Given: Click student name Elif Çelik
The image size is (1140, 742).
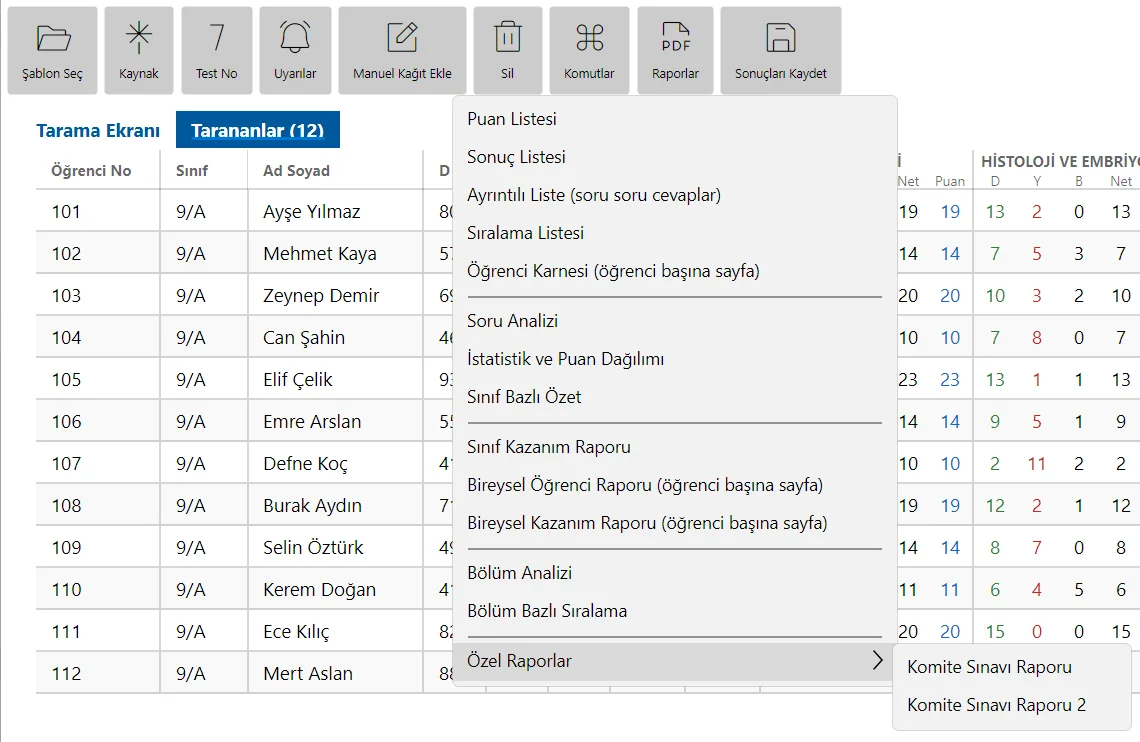Looking at the screenshot, I should (x=298, y=380).
